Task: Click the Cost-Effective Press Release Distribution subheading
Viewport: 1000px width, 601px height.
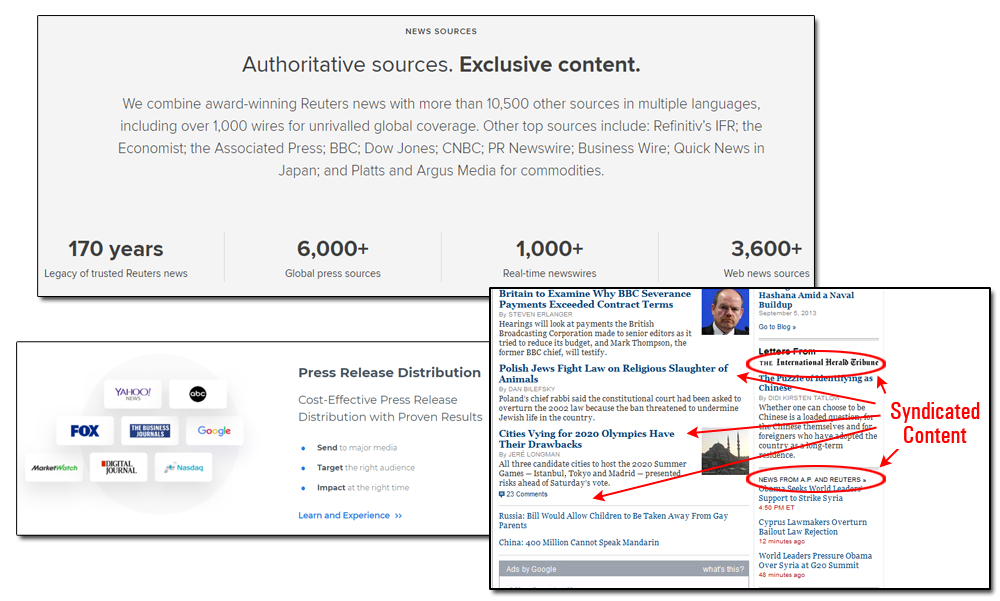Action: [x=390, y=408]
